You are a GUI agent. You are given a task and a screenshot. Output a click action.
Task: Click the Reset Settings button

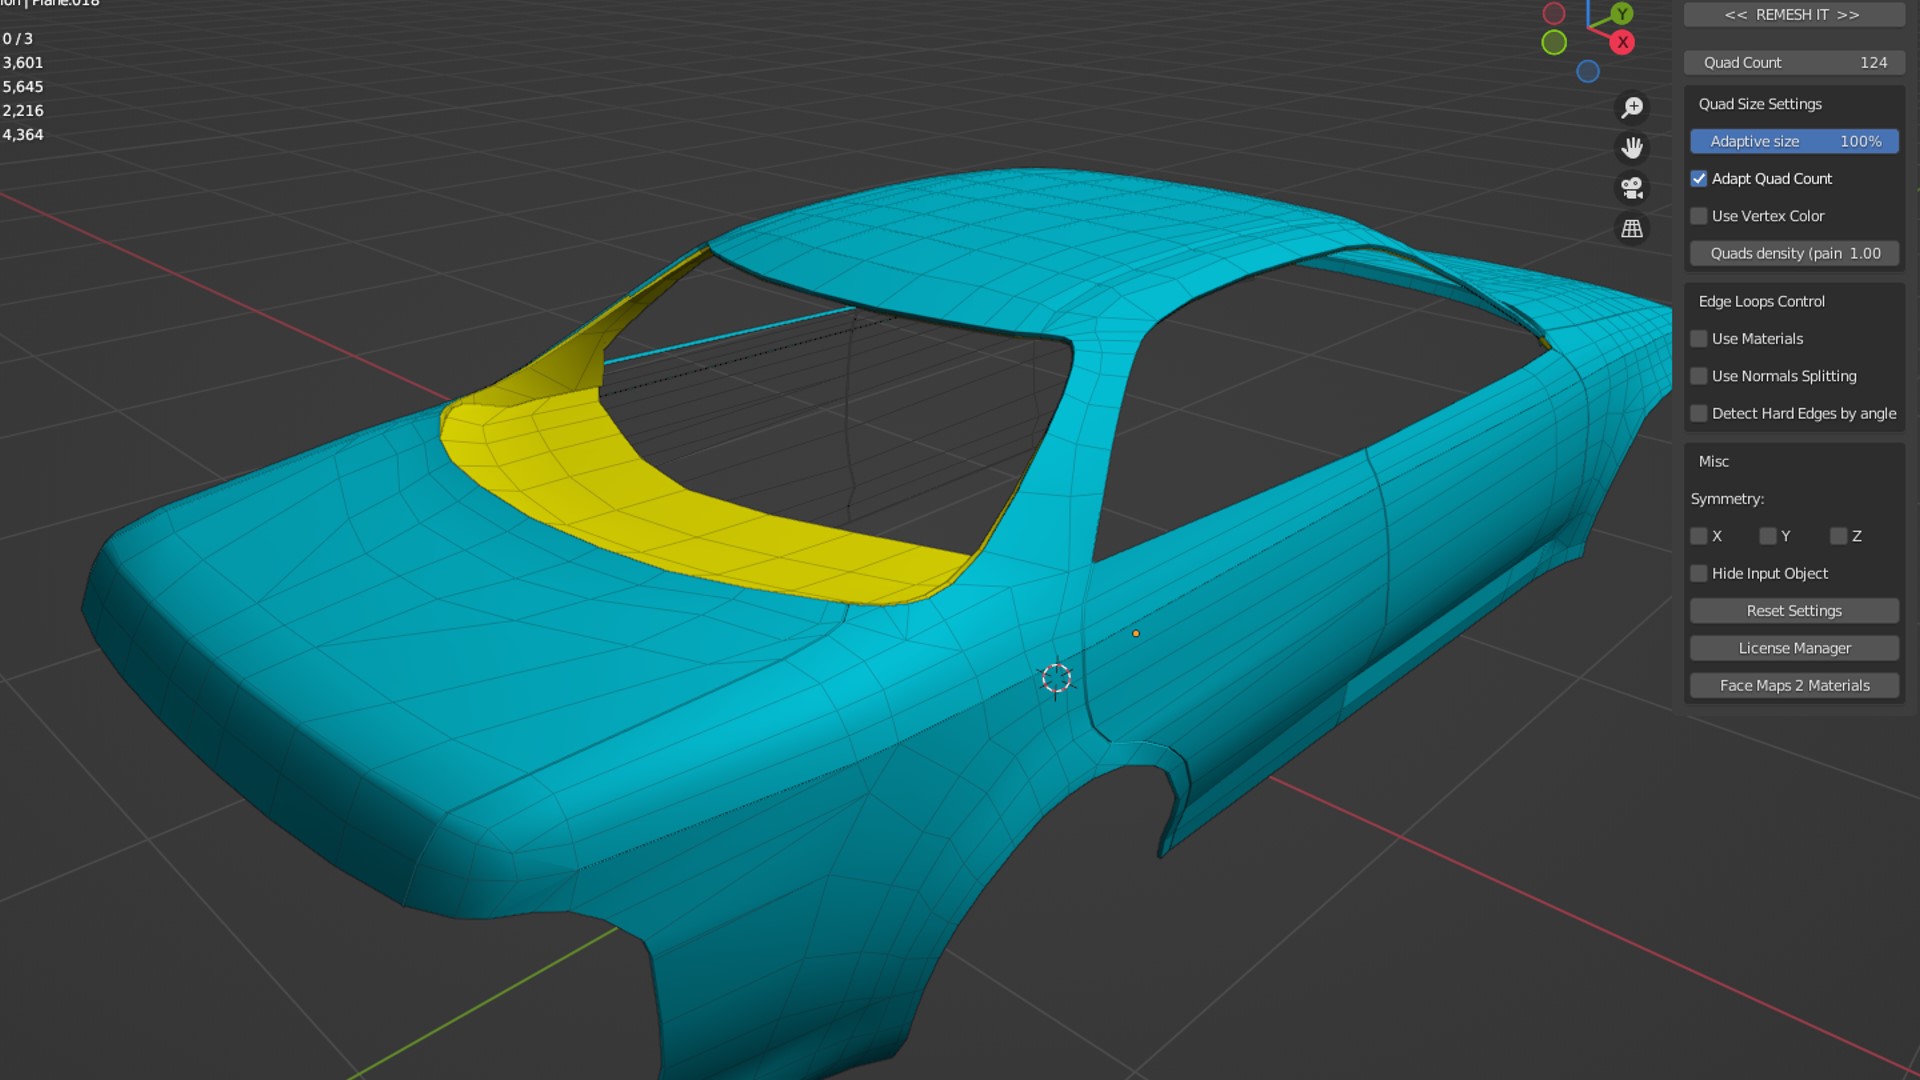1794,611
